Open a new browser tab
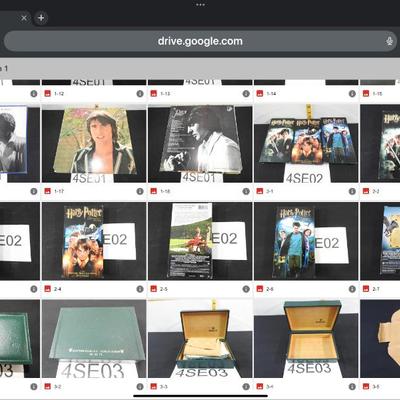Viewport: 400px width, 400px height. click(x=41, y=18)
